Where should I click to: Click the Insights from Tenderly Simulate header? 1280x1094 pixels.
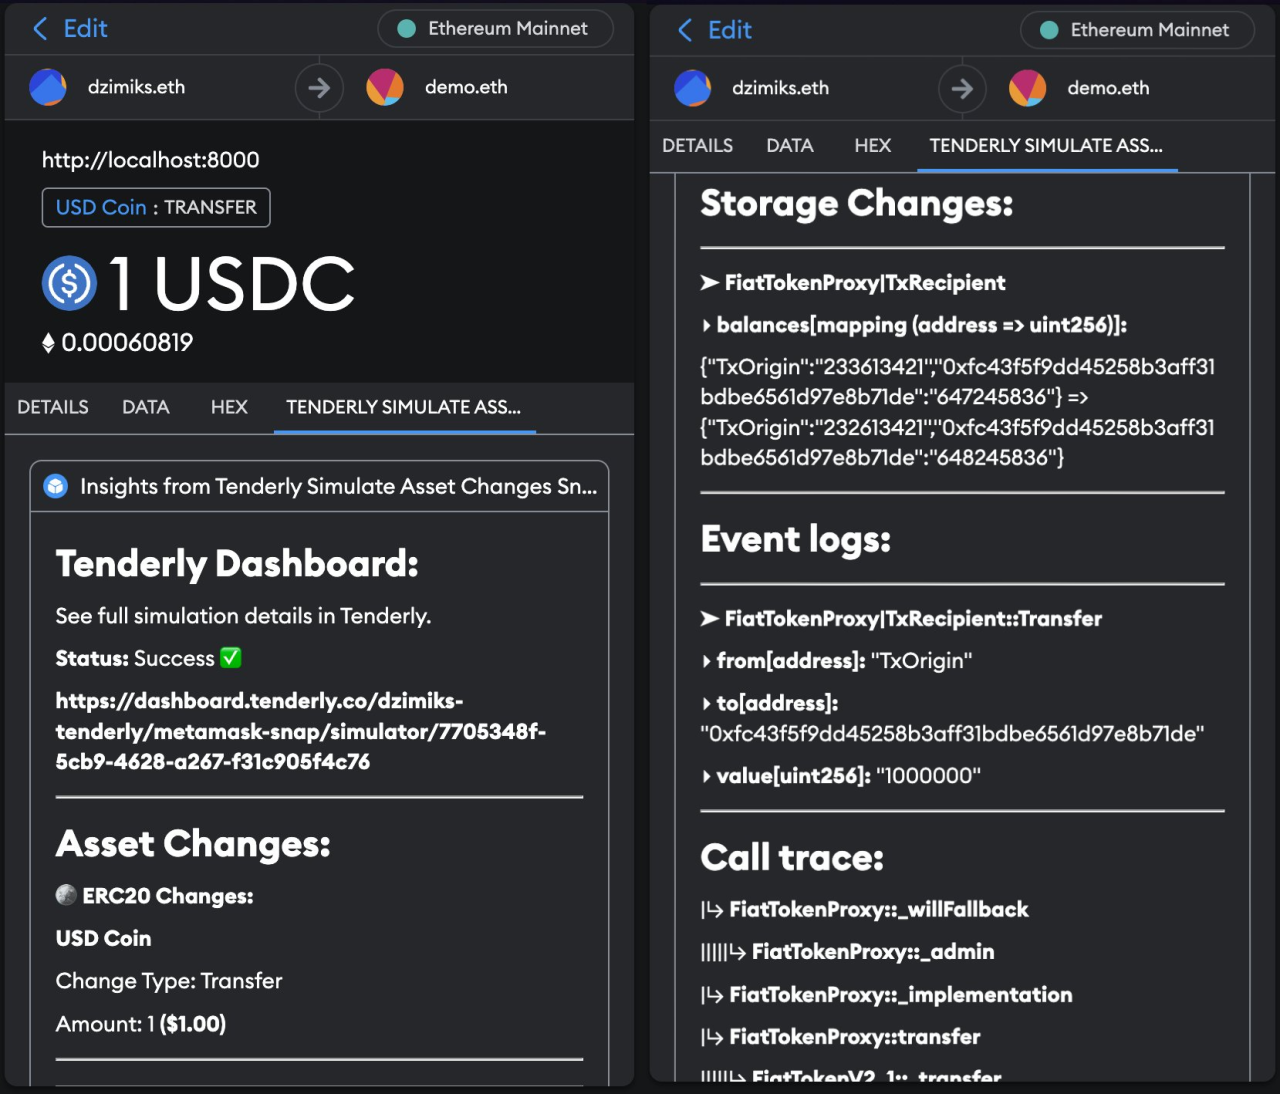point(319,486)
